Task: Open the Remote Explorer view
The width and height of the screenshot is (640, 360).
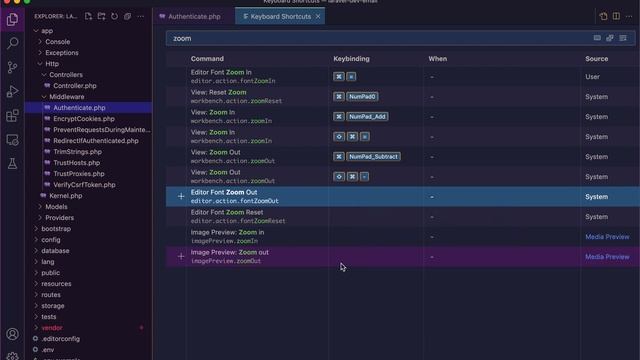Action: point(12,140)
